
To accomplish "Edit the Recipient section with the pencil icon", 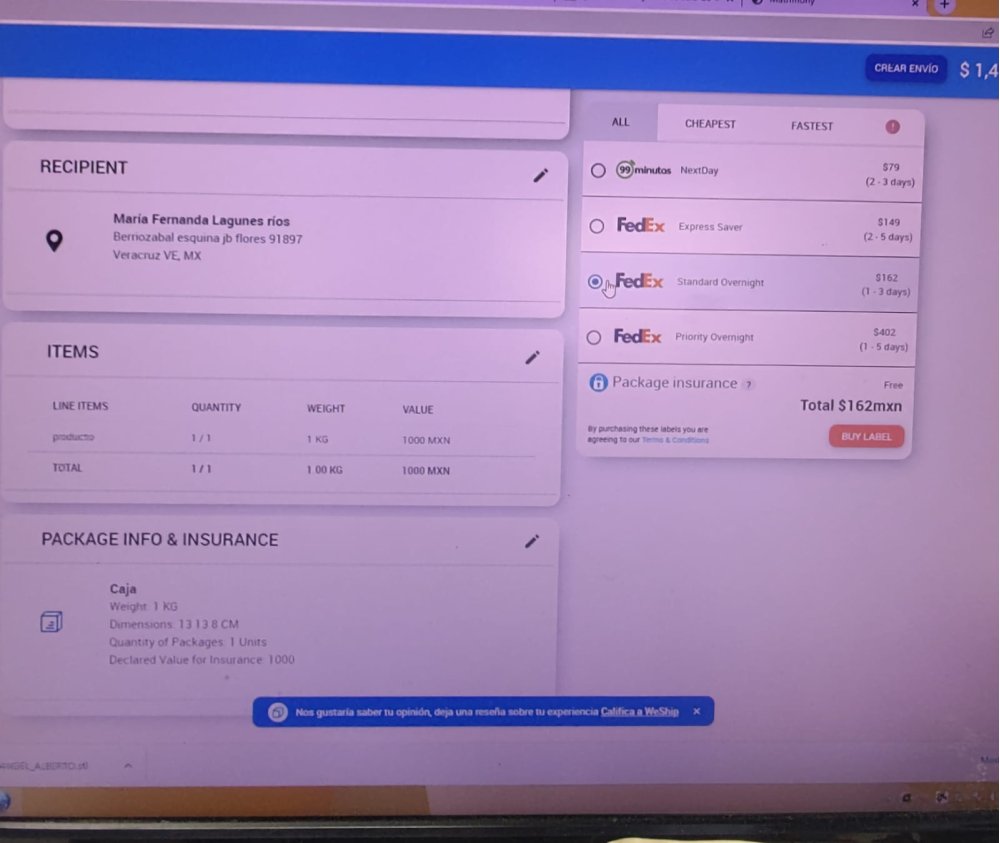I will click(541, 175).
